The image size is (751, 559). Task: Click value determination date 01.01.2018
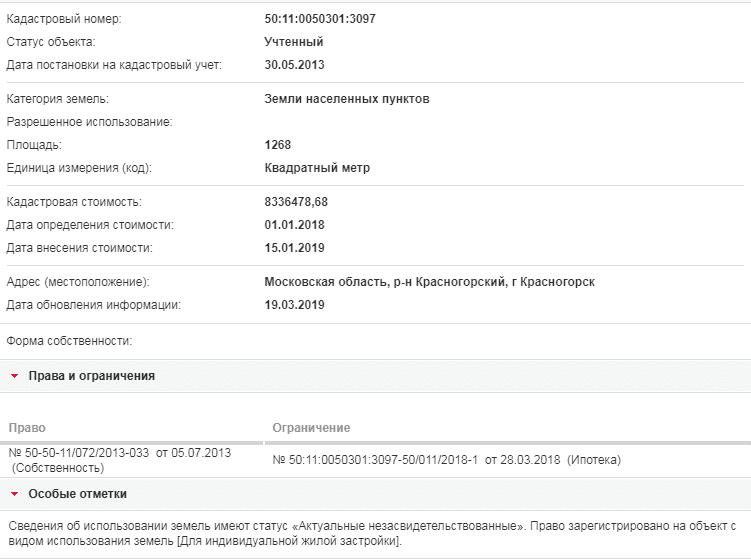coord(295,225)
